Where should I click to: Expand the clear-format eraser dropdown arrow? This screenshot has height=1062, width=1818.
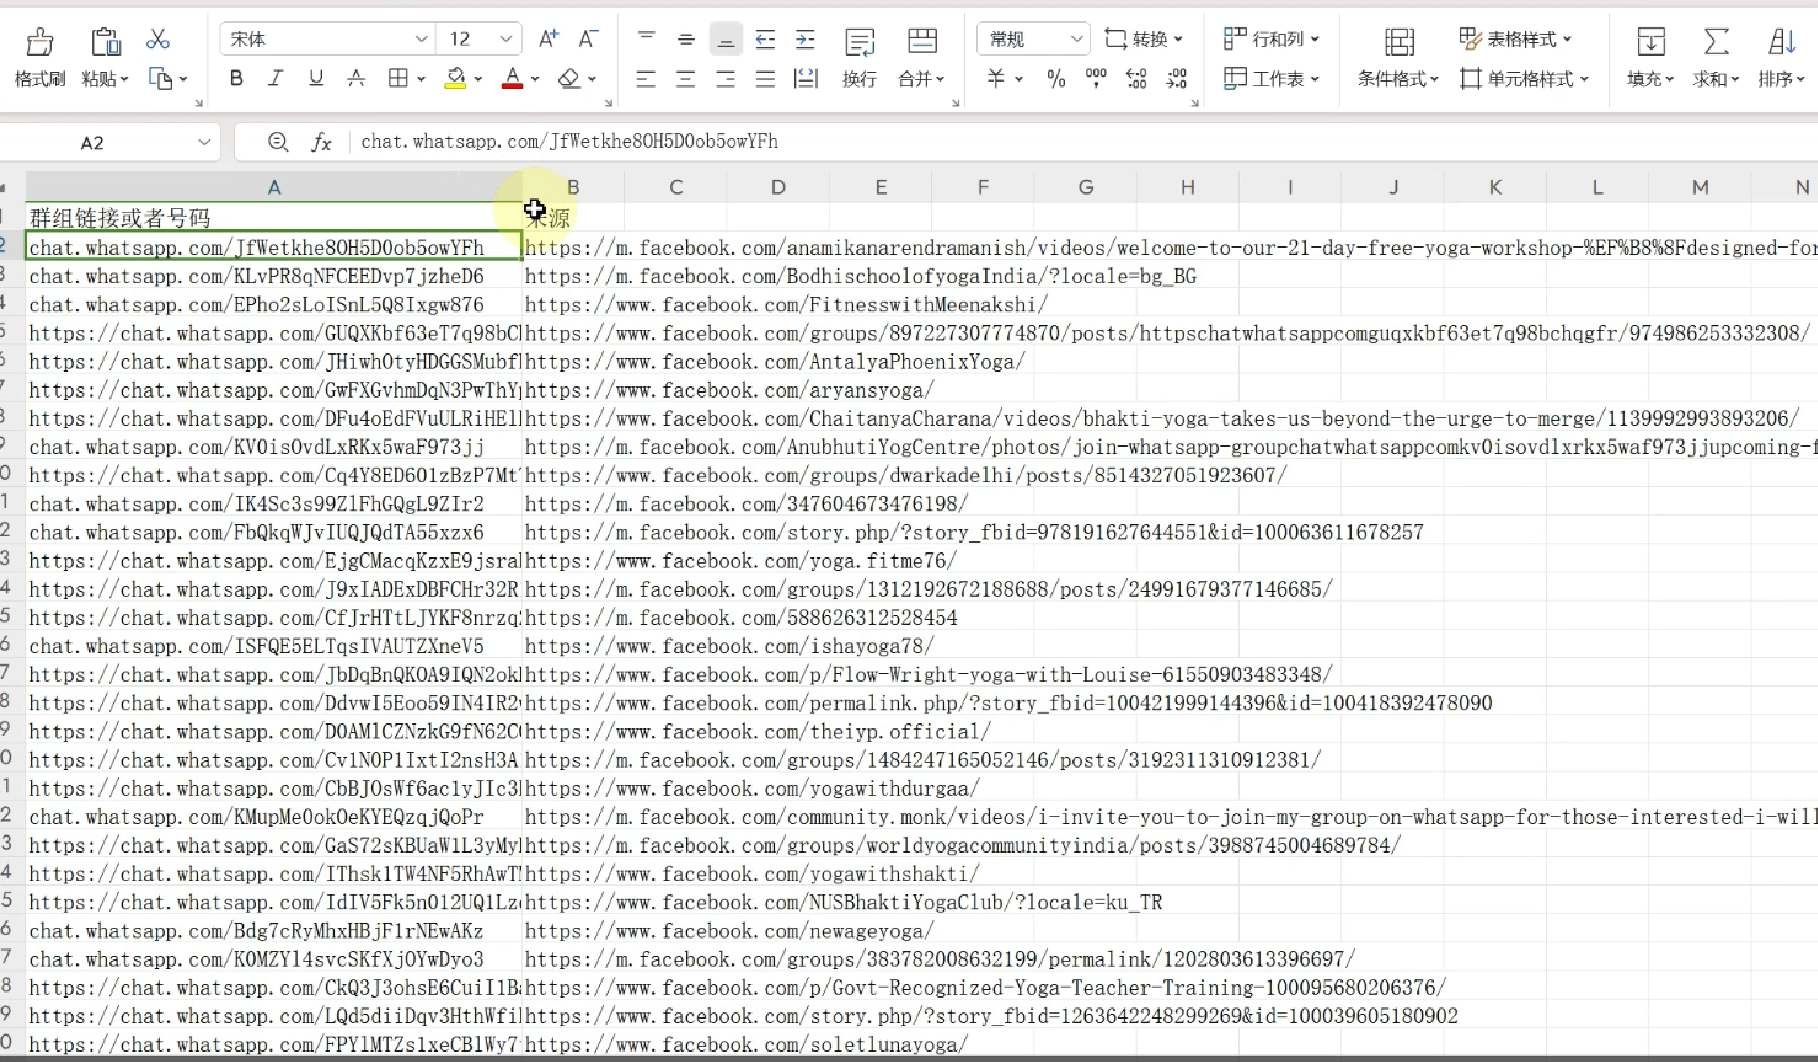[x=592, y=79]
